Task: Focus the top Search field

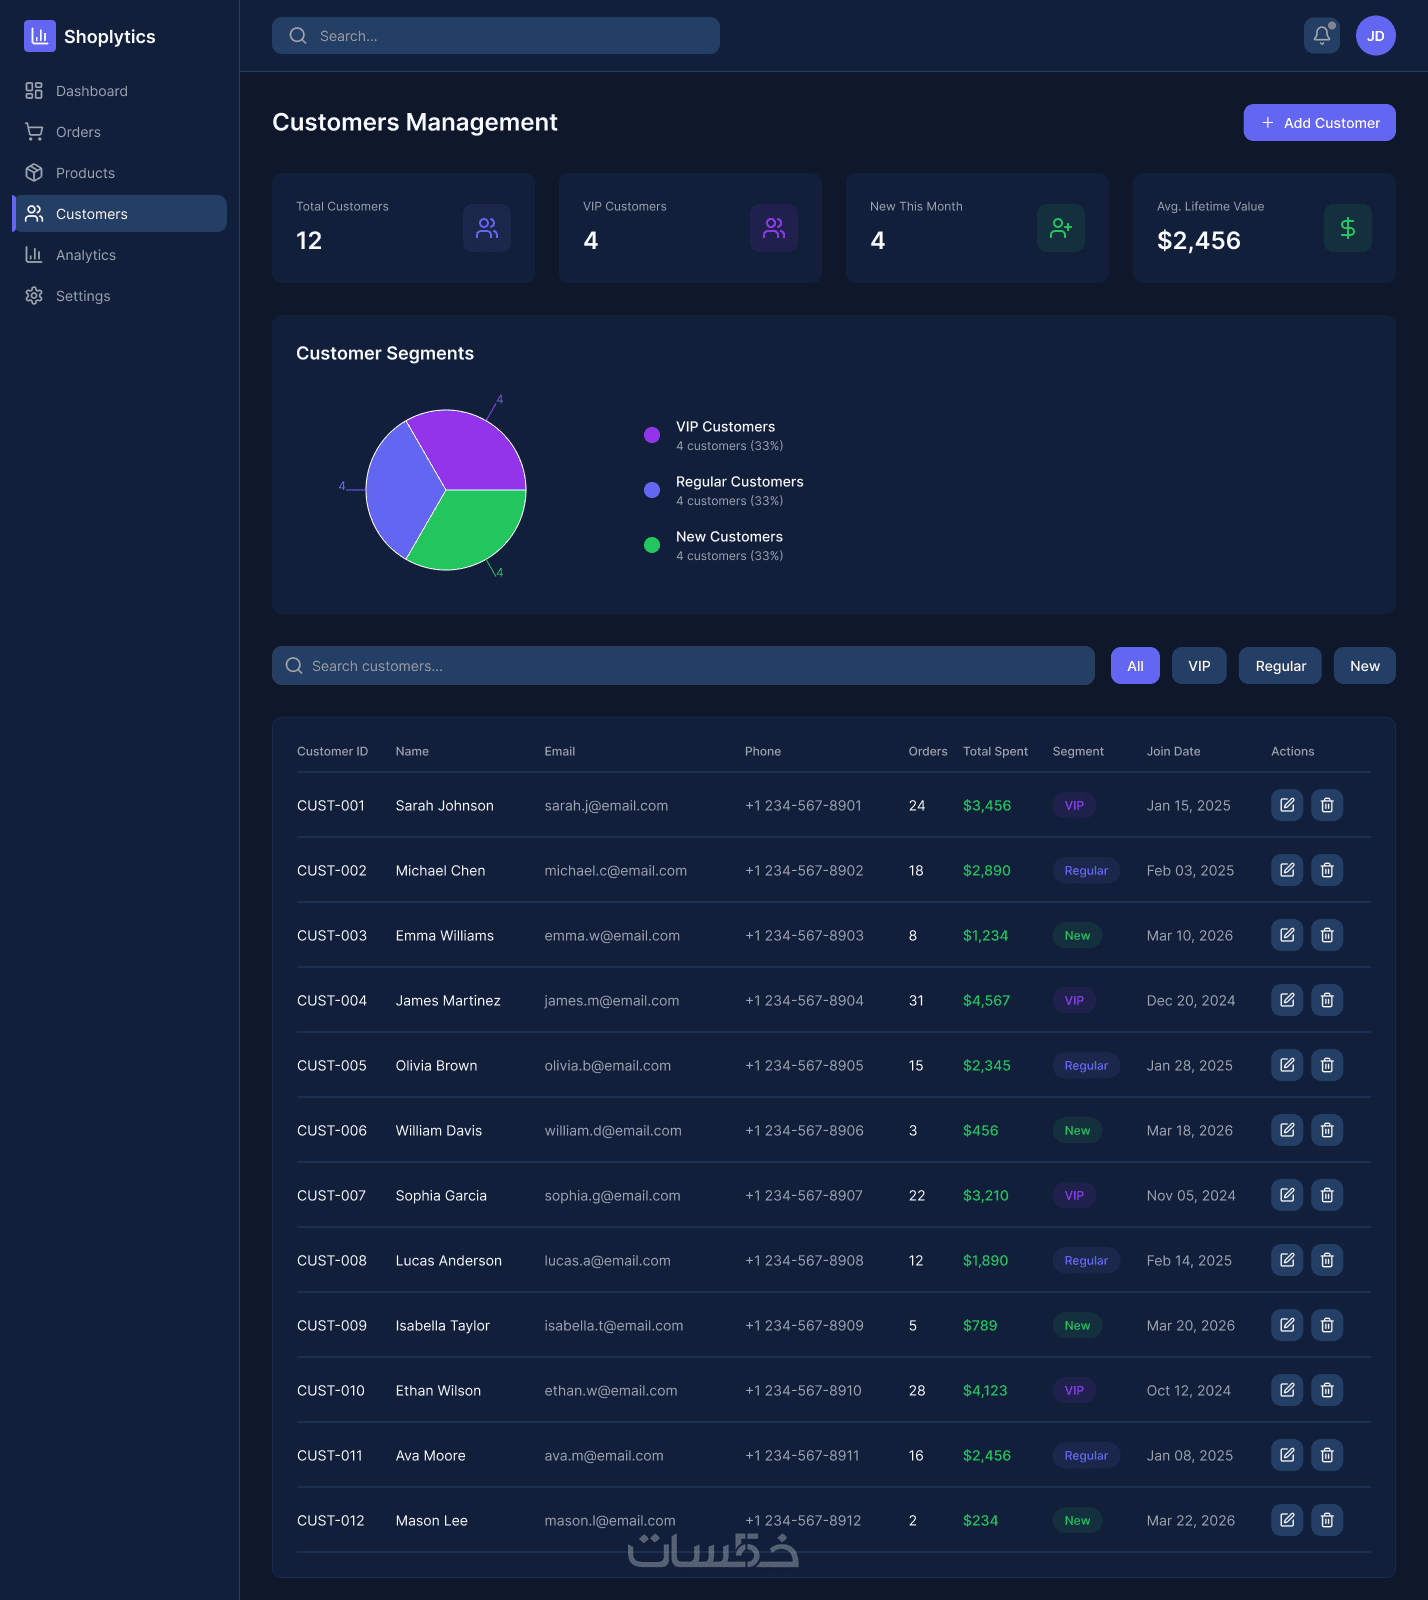Action: tap(496, 36)
